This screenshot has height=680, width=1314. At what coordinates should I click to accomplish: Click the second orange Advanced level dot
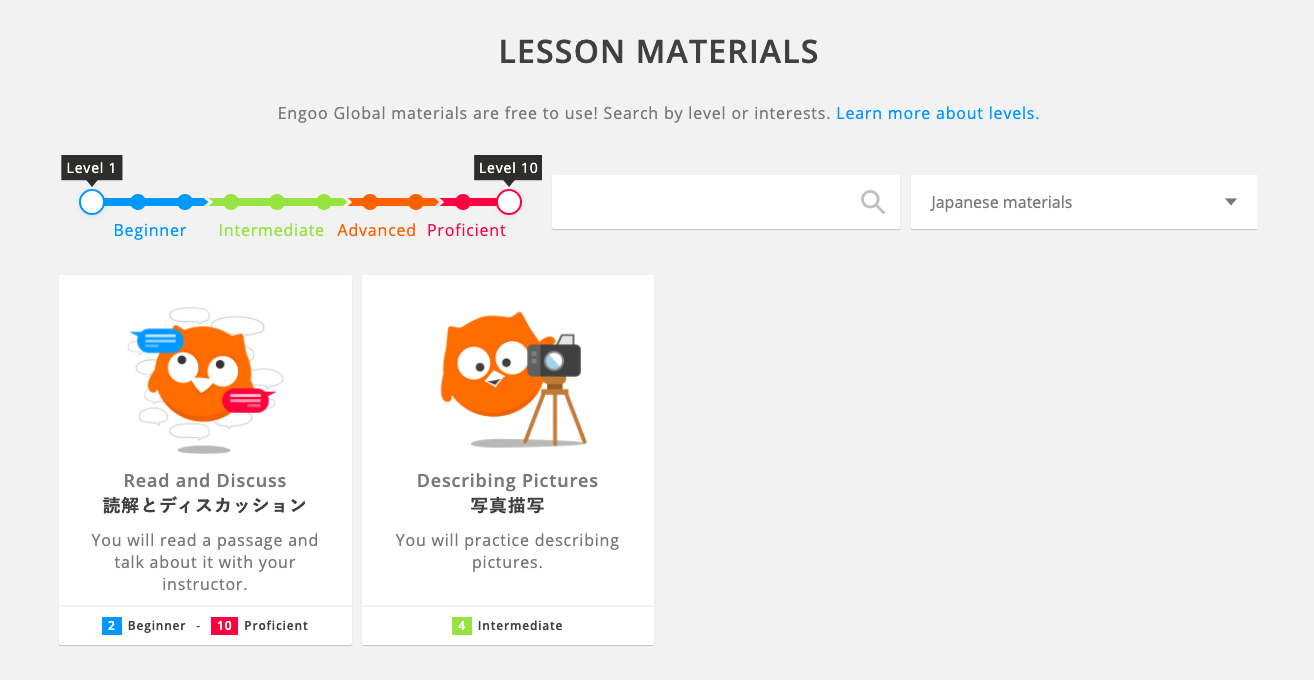pos(416,202)
